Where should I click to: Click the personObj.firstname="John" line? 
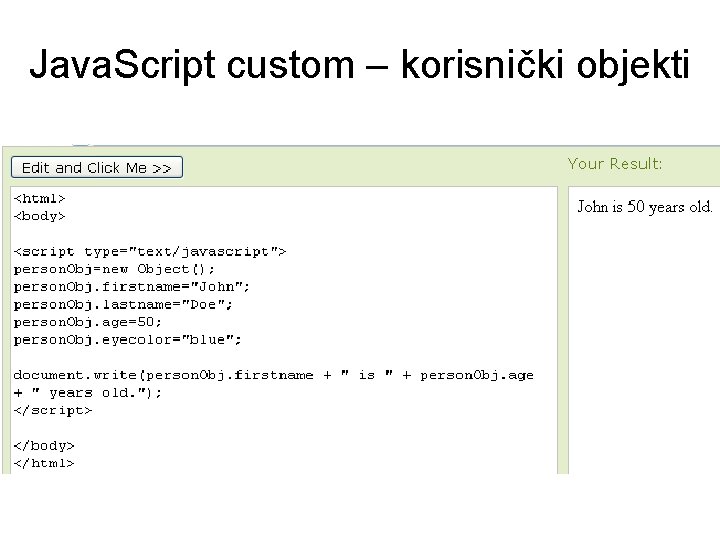(132, 287)
